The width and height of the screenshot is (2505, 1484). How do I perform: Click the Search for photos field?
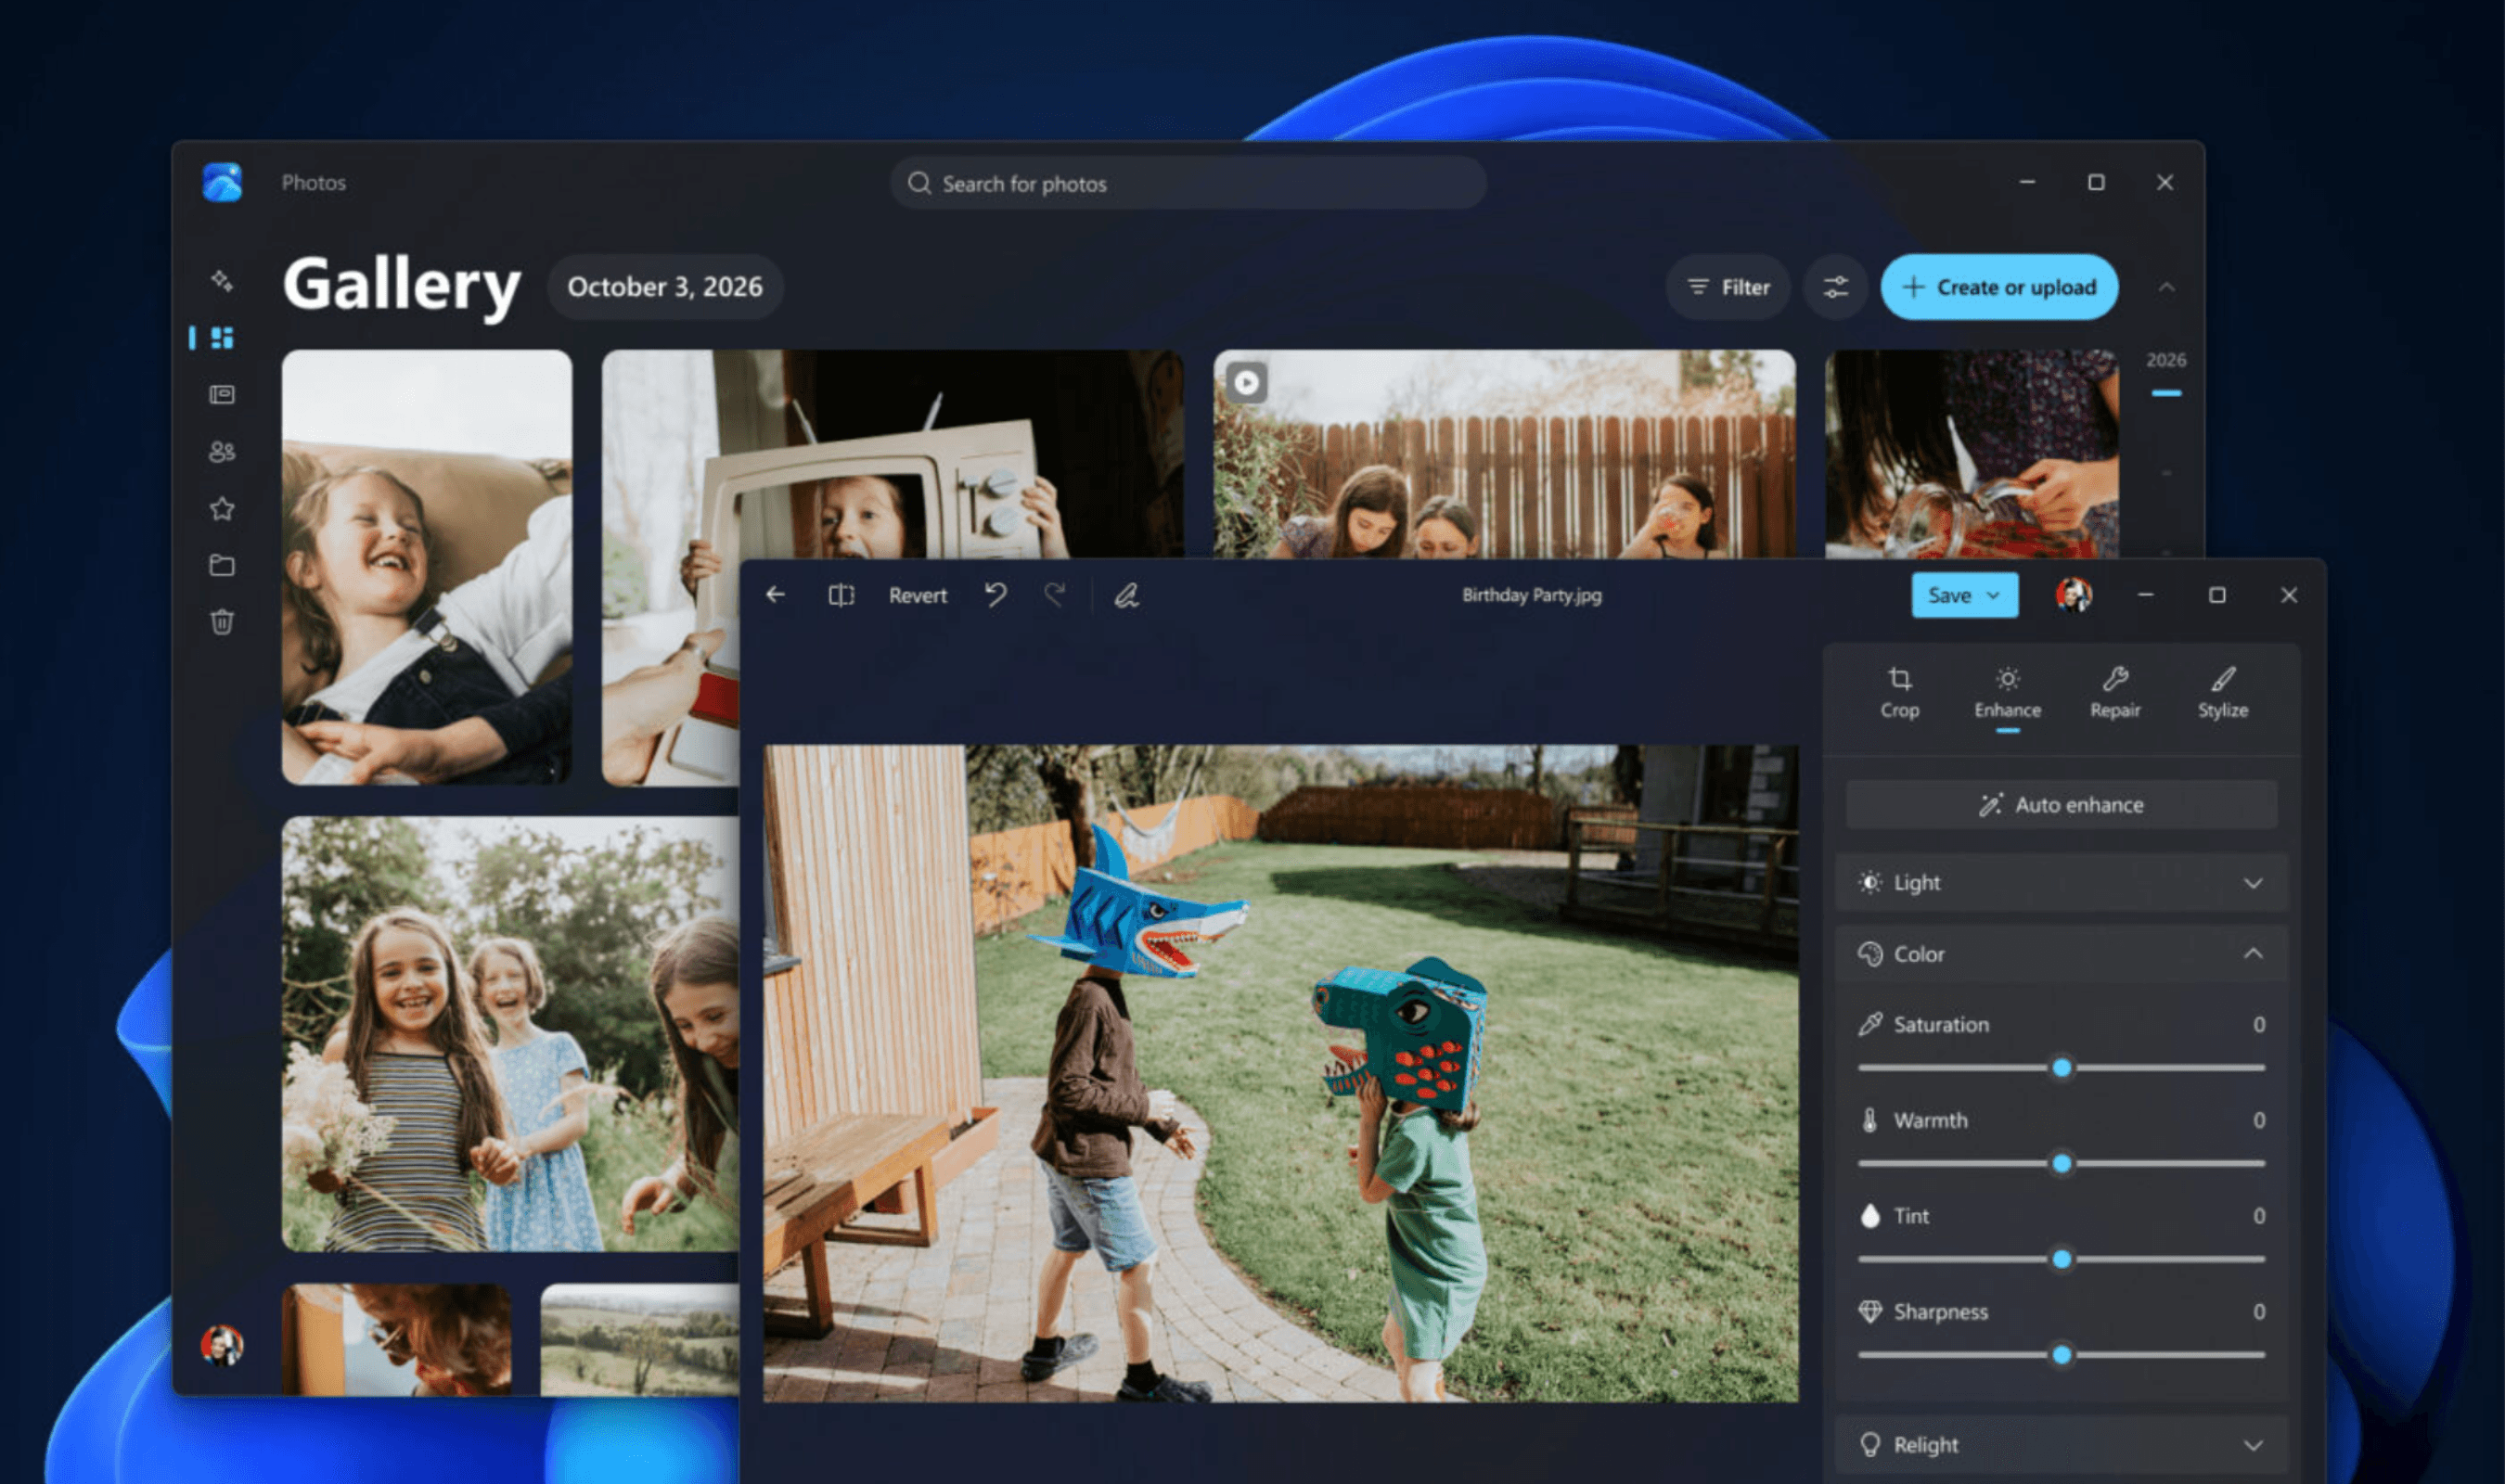pos(1188,183)
